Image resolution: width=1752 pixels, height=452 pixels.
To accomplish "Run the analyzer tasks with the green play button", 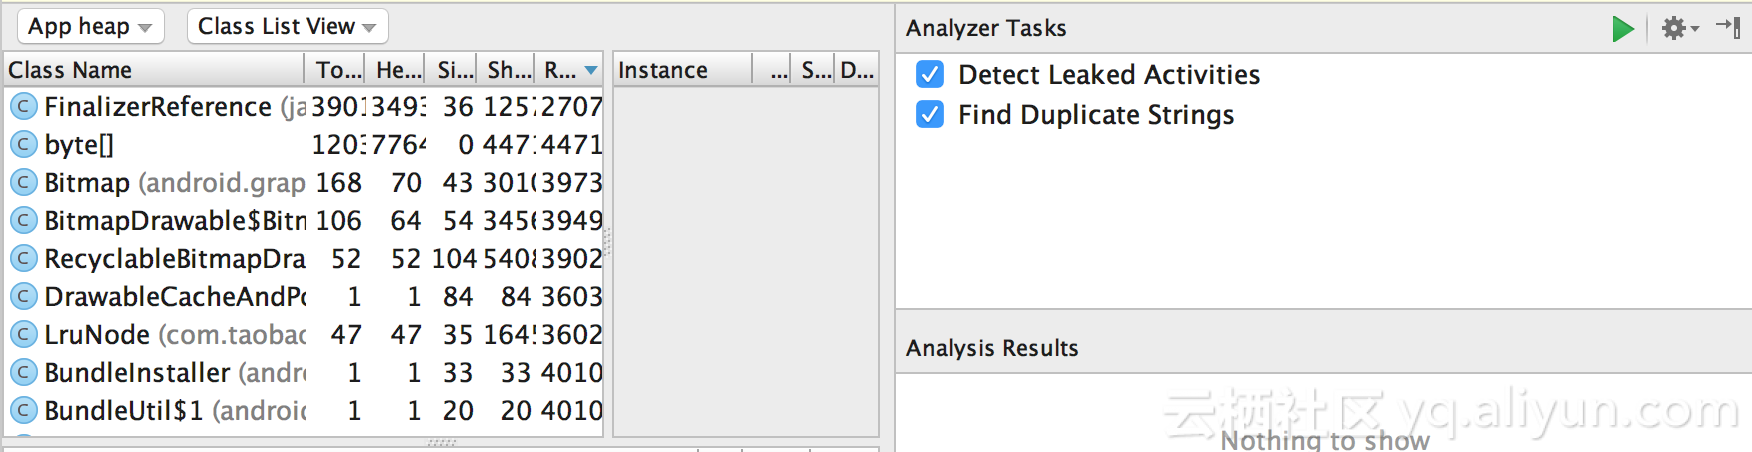I will pyautogui.click(x=1622, y=29).
